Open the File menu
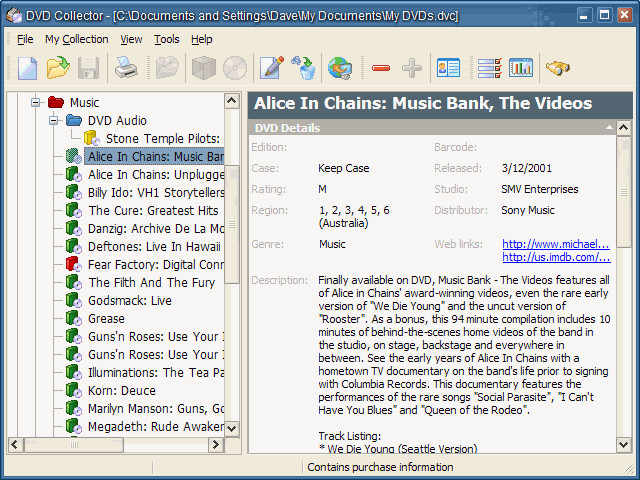Screen dimensions: 640x480 point(25,39)
